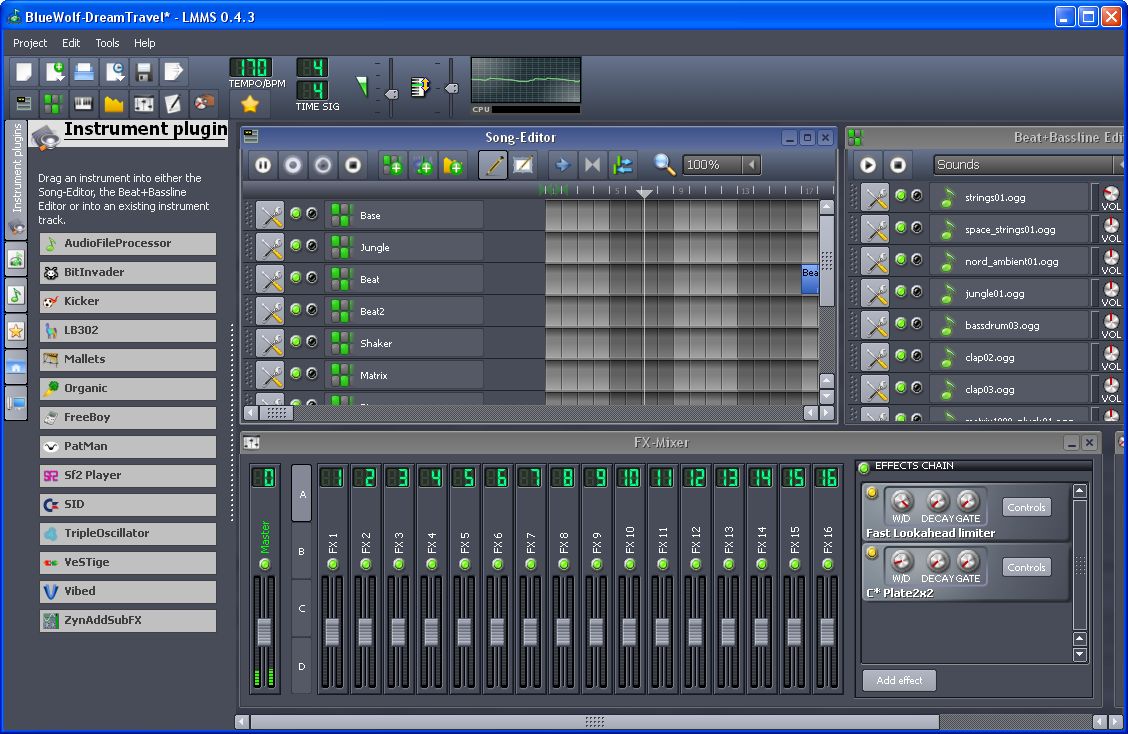The width and height of the screenshot is (1128, 734).
Task: Create a new project via toolbar icon
Action: 24,72
